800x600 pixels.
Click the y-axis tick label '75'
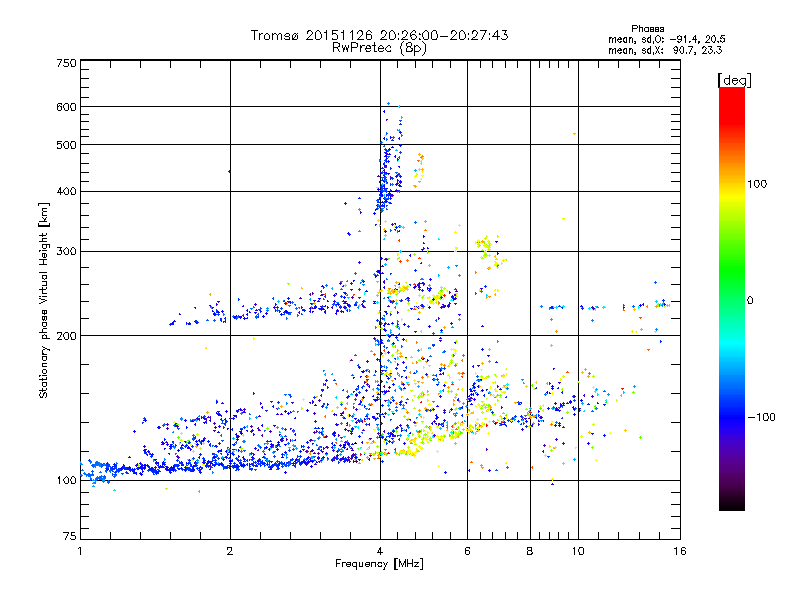pos(70,536)
